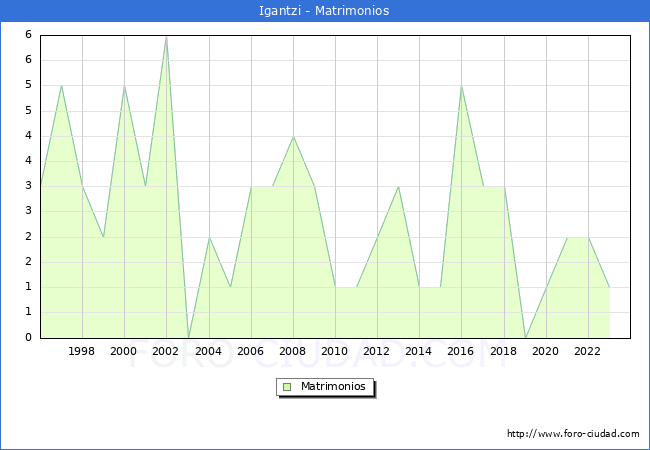Select the 2008 x-axis label
650x450 pixels.
pos(292,351)
